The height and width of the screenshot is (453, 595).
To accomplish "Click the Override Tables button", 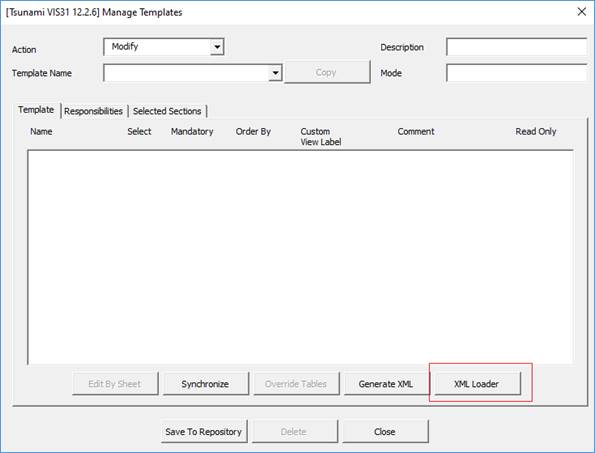I will [296, 384].
